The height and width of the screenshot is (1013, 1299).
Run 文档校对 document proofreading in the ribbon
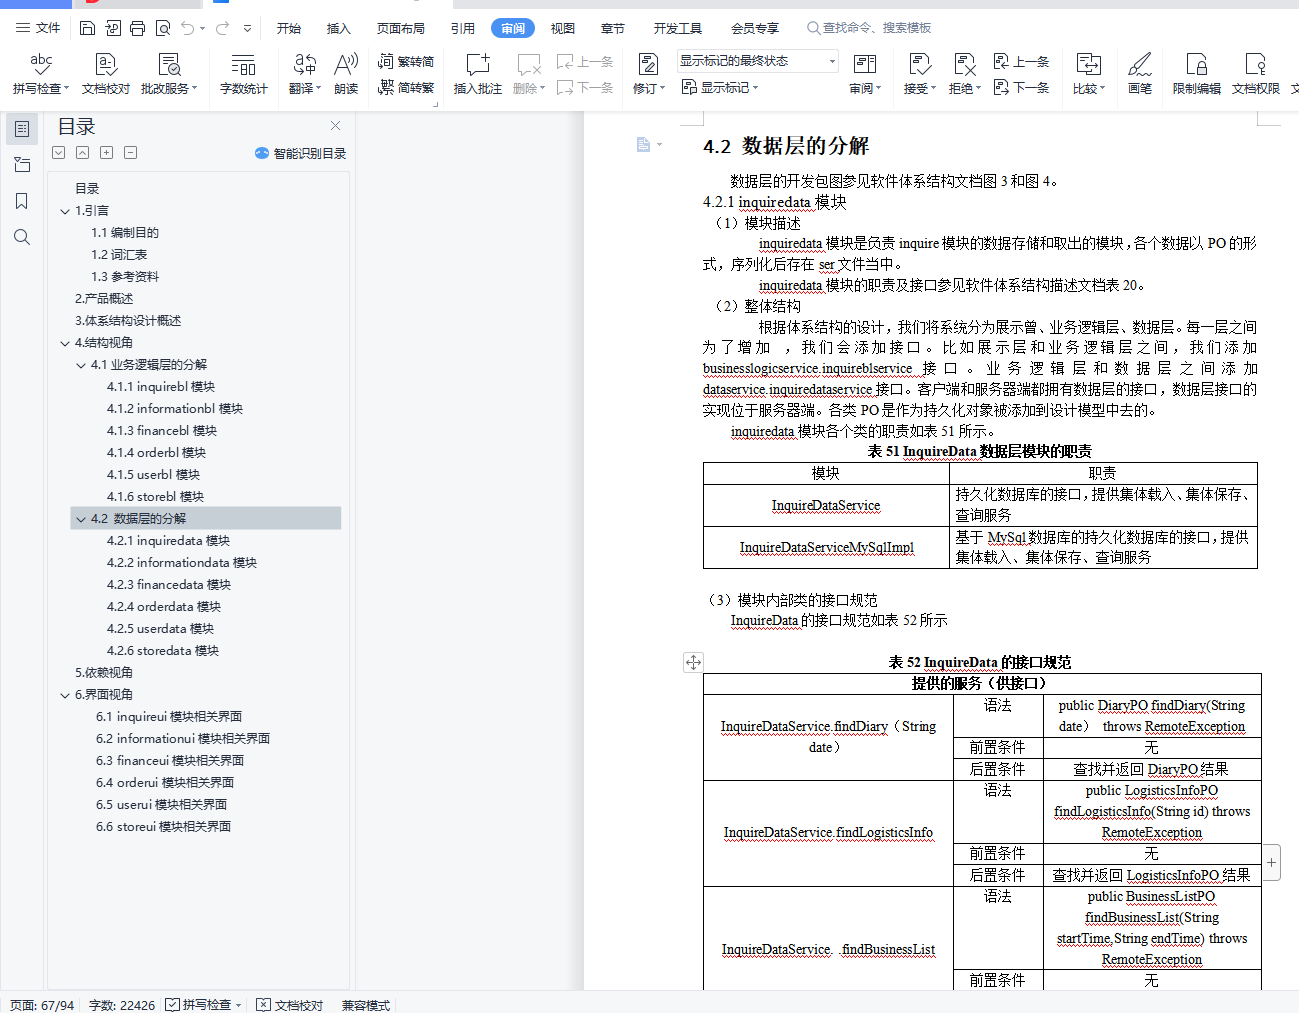click(x=105, y=74)
